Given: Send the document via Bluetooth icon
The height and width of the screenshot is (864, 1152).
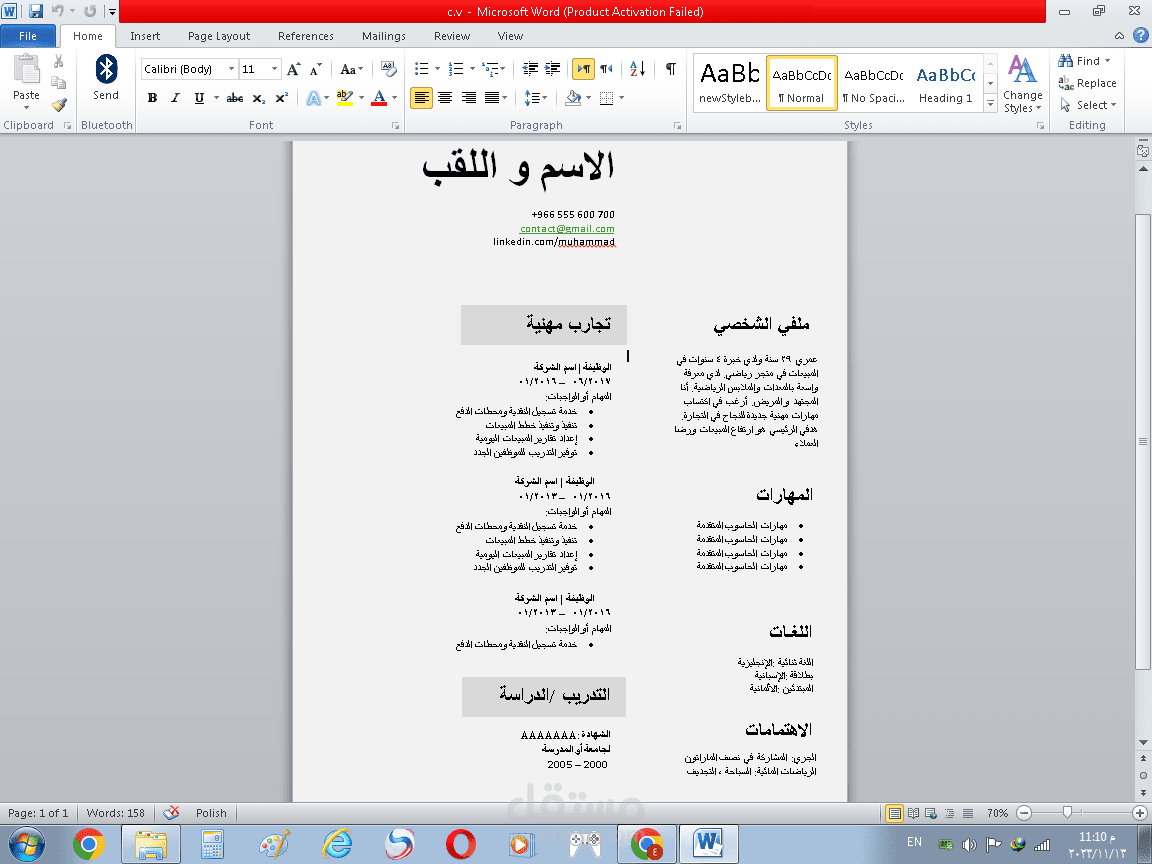Looking at the screenshot, I should [x=106, y=79].
